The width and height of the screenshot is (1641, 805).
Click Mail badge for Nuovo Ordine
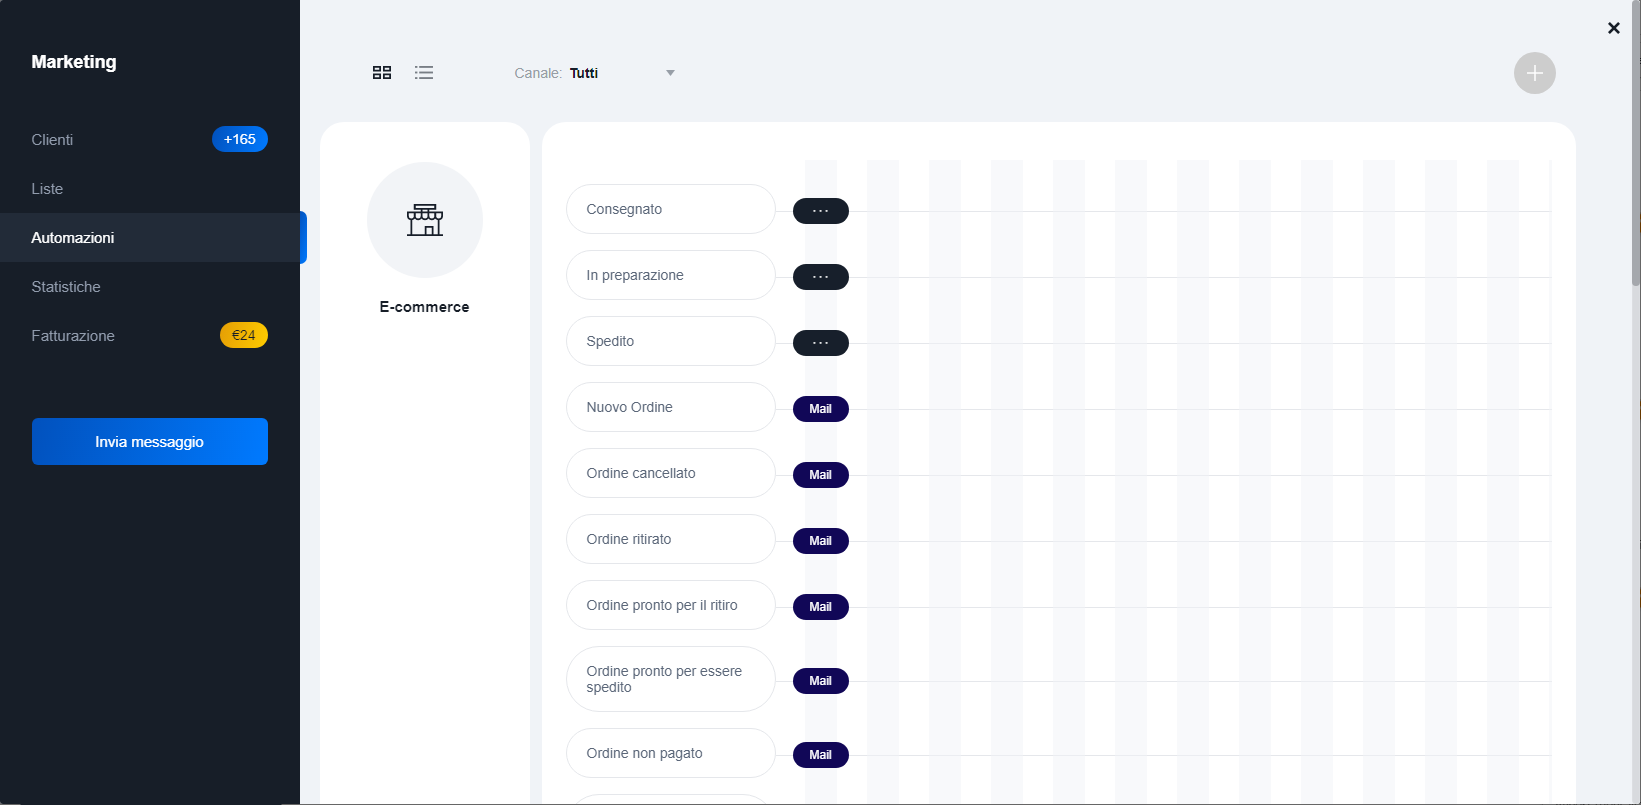820,409
